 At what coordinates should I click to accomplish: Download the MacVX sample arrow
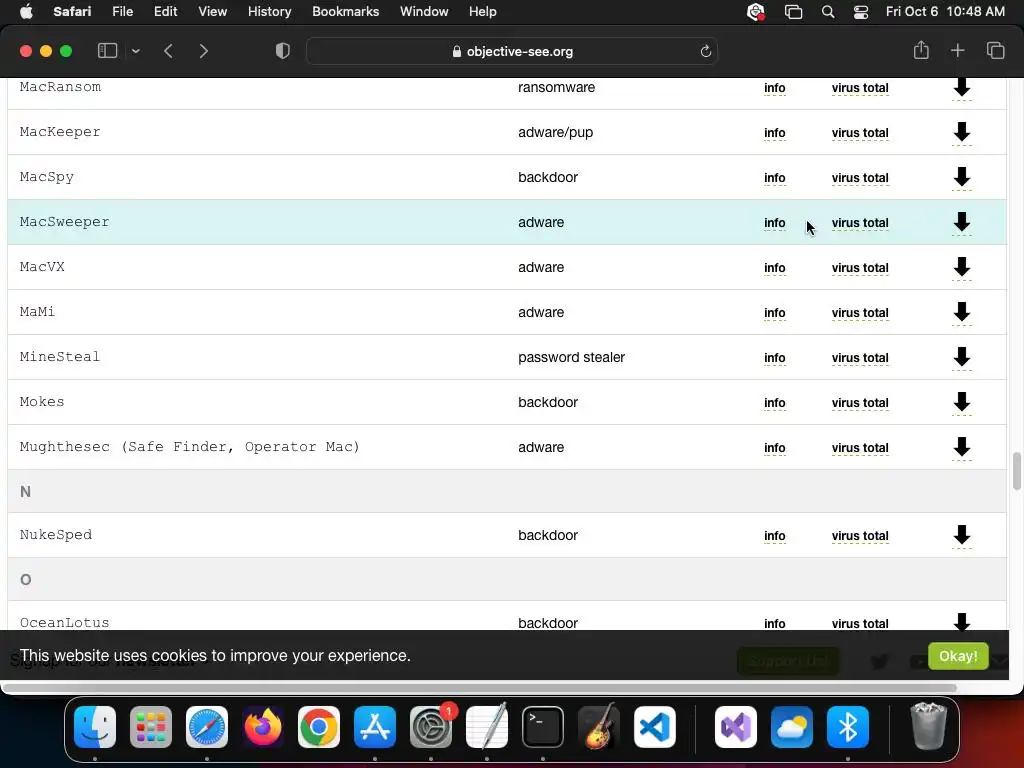(961, 267)
